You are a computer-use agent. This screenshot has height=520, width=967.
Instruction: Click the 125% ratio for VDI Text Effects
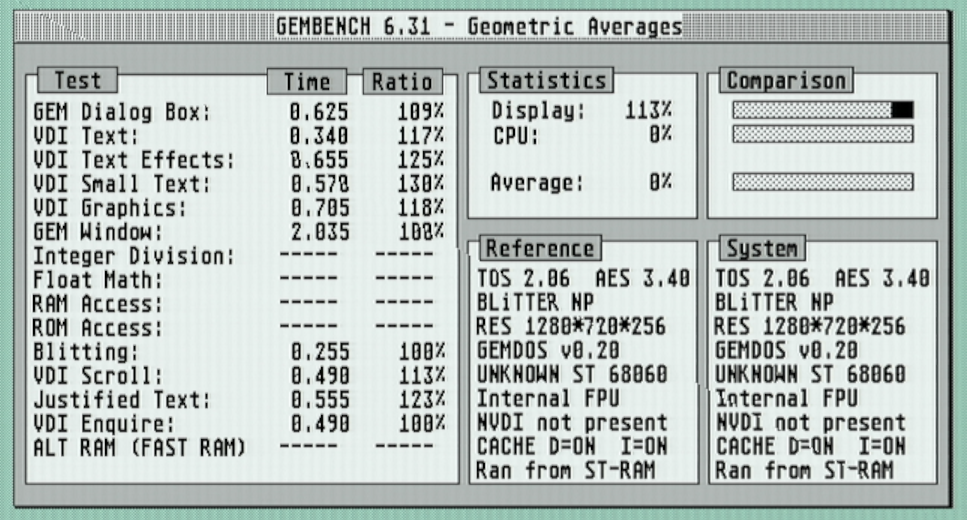coord(421,160)
